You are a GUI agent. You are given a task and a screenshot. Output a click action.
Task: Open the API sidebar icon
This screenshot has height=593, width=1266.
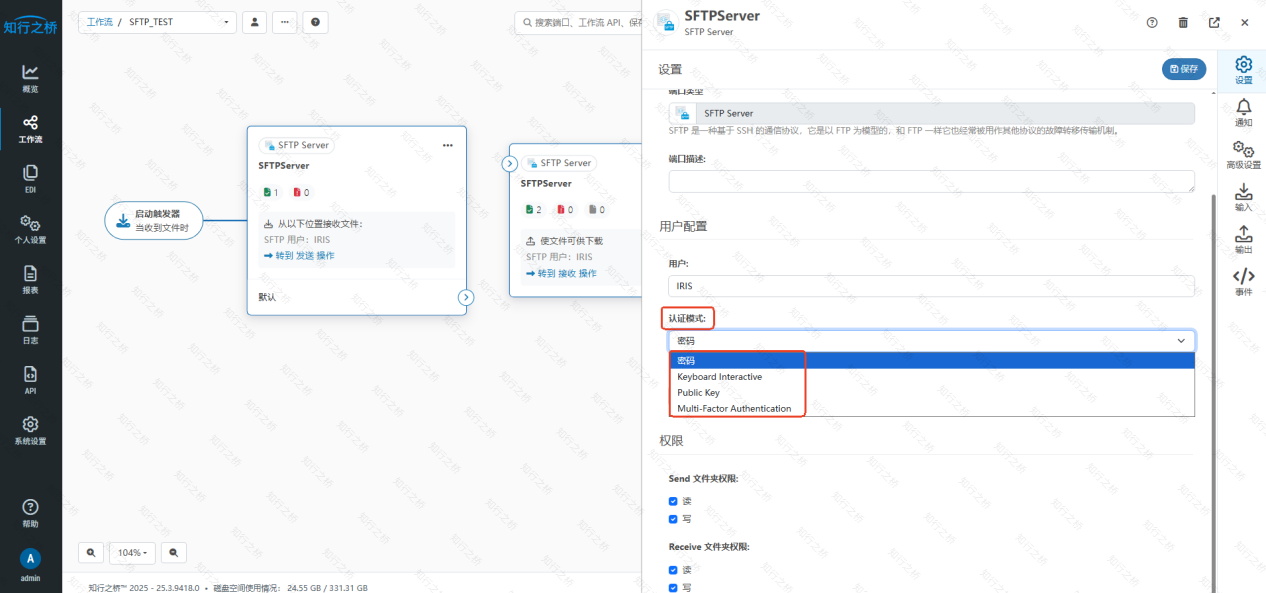tap(30, 380)
